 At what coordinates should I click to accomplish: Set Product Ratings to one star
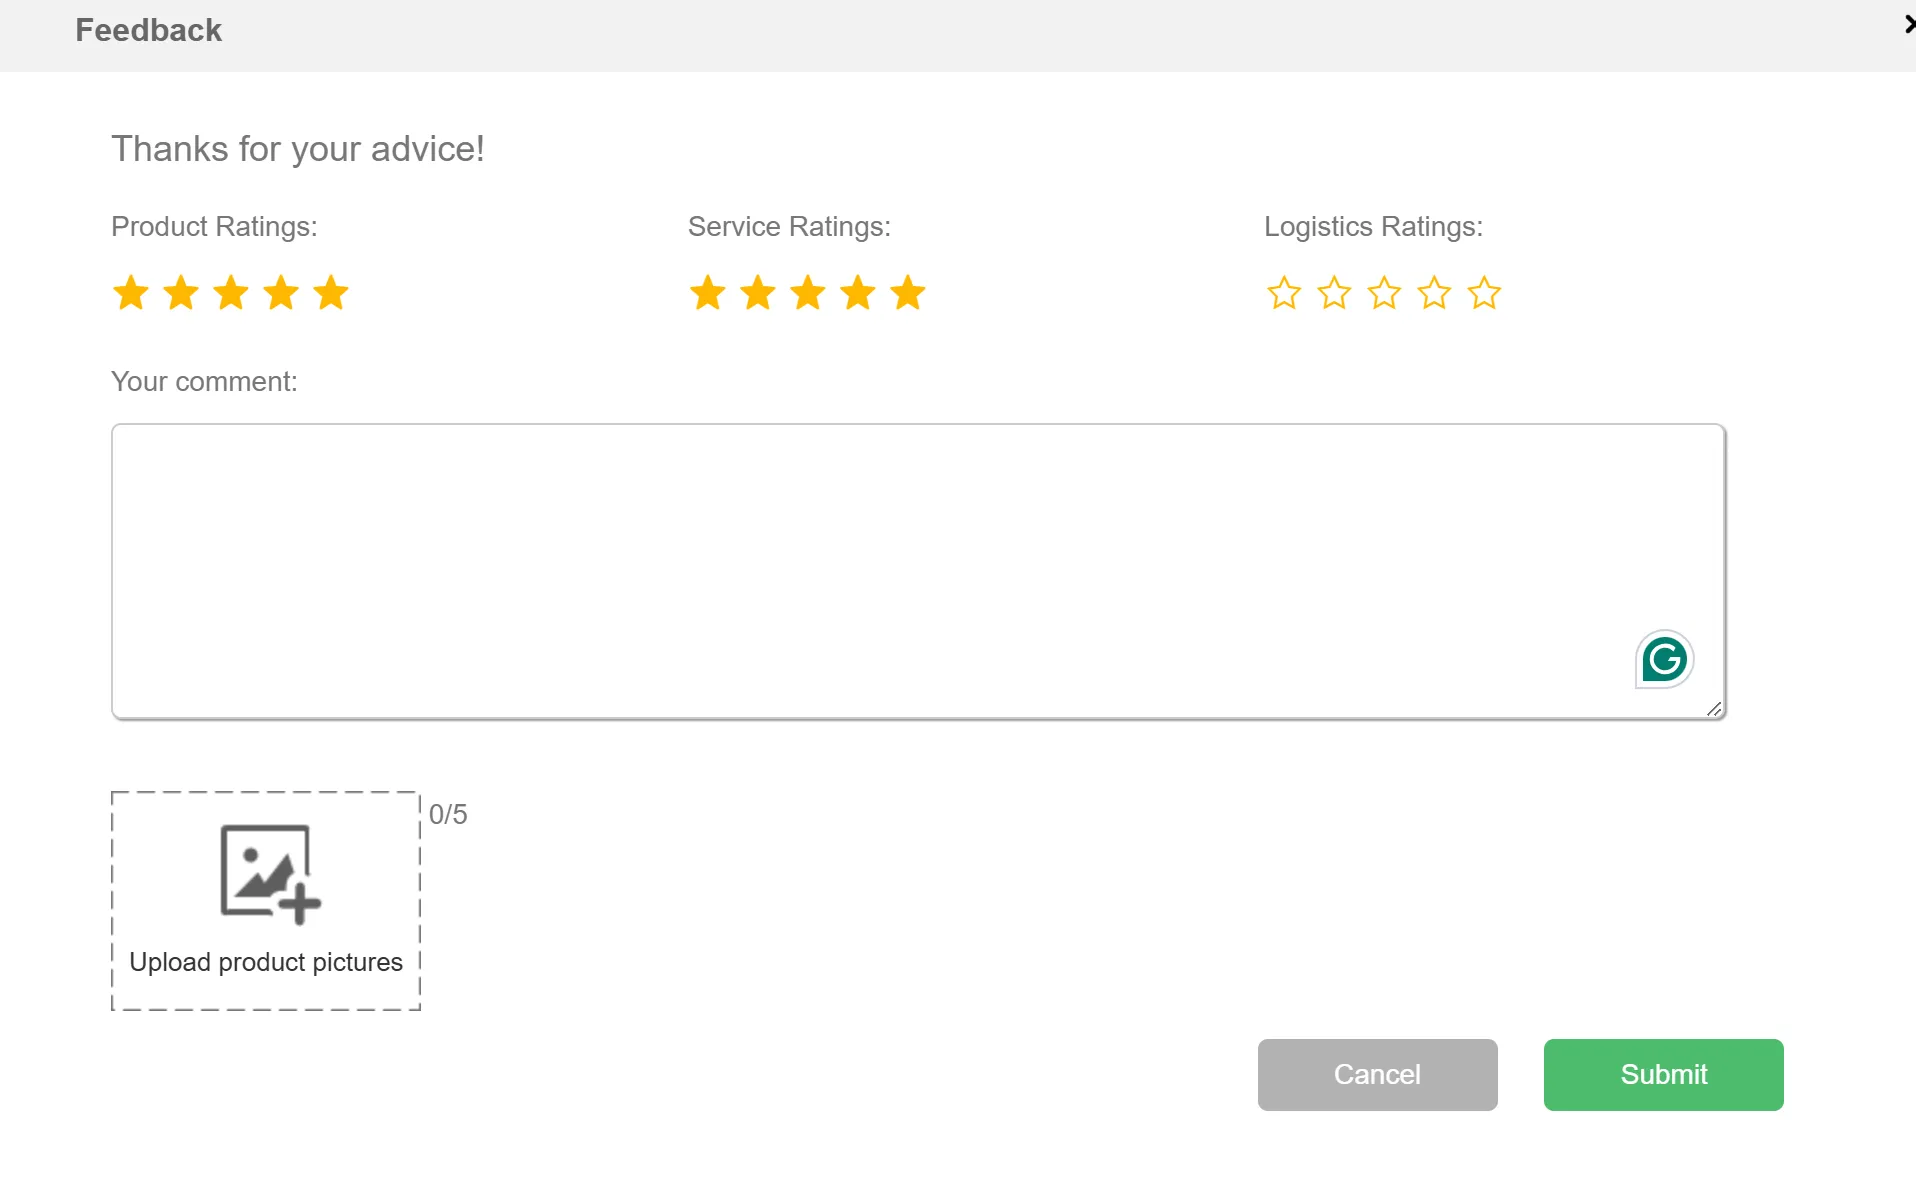(131, 294)
